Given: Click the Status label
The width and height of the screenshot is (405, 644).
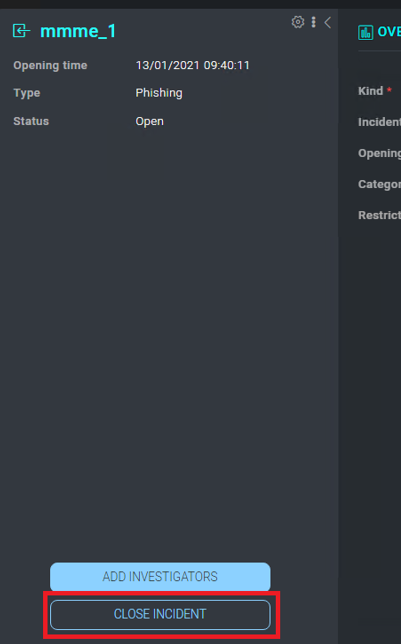Looking at the screenshot, I should point(31,121).
